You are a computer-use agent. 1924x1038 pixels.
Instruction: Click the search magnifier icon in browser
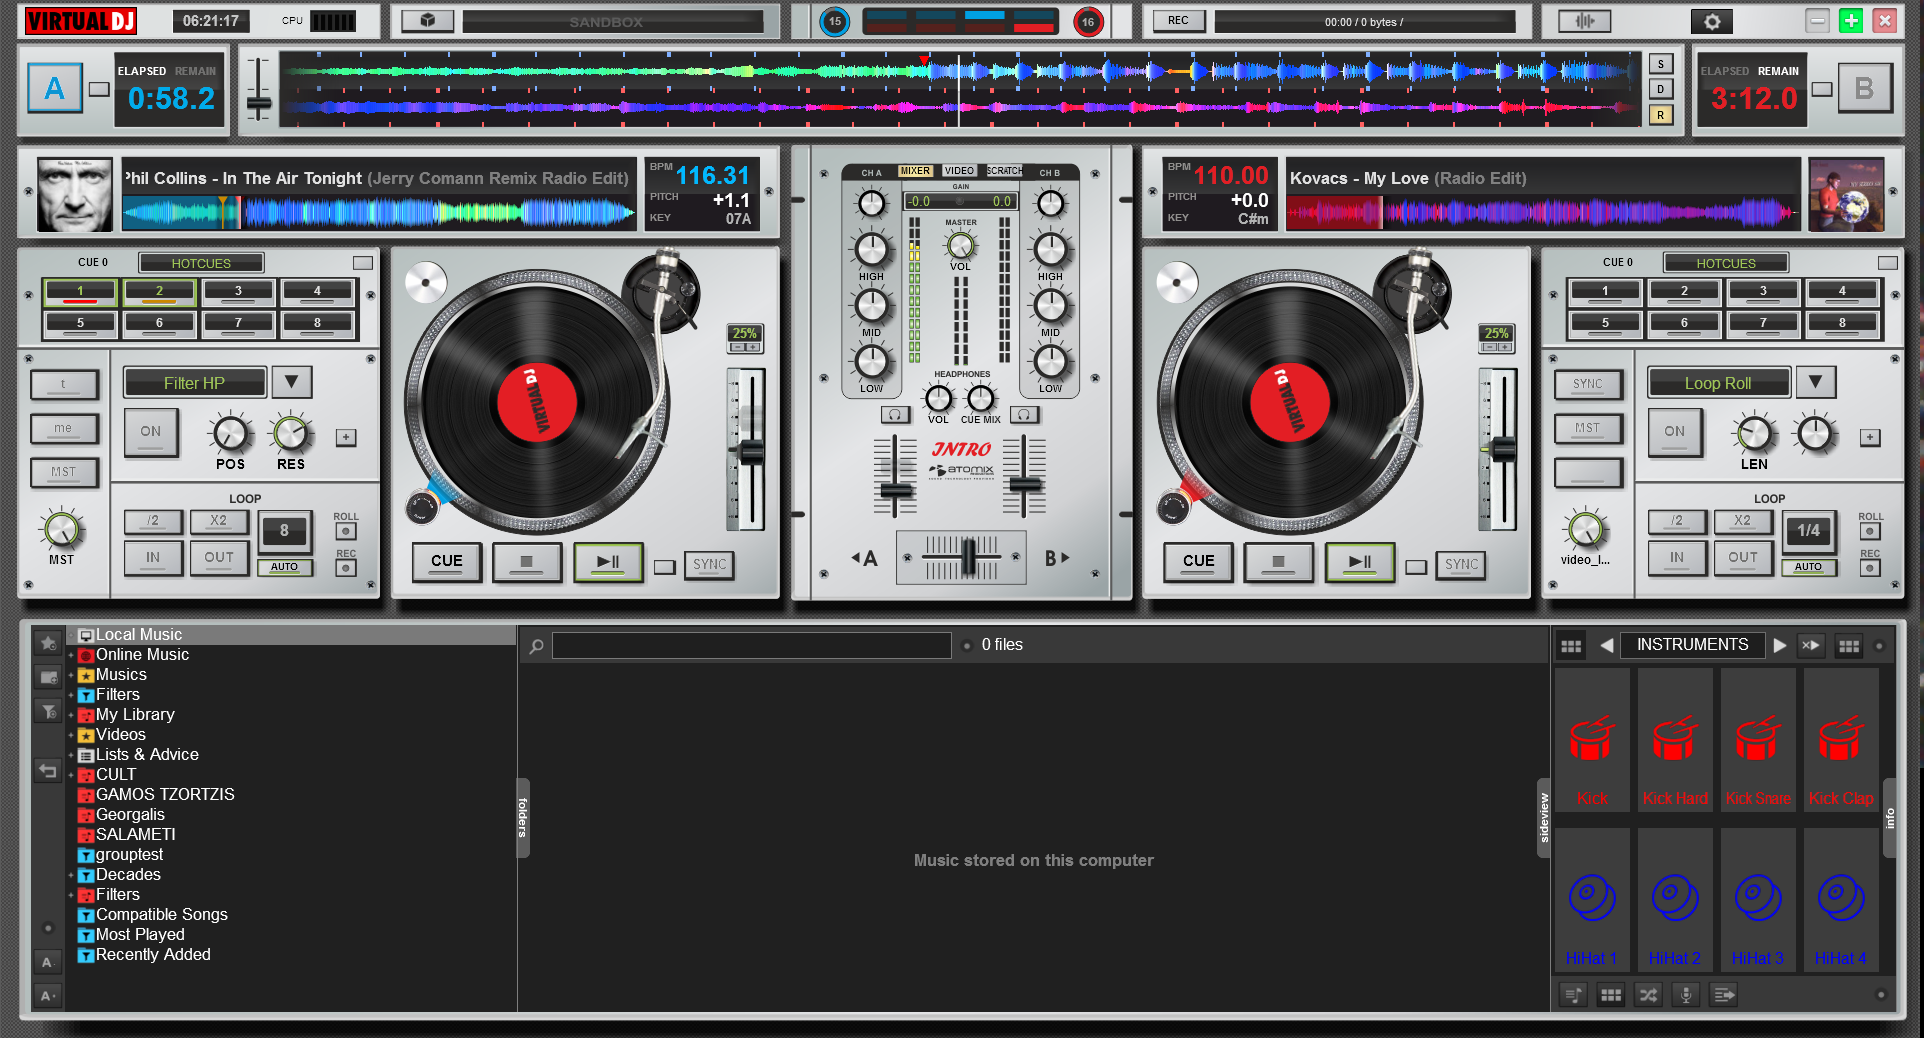tap(537, 646)
